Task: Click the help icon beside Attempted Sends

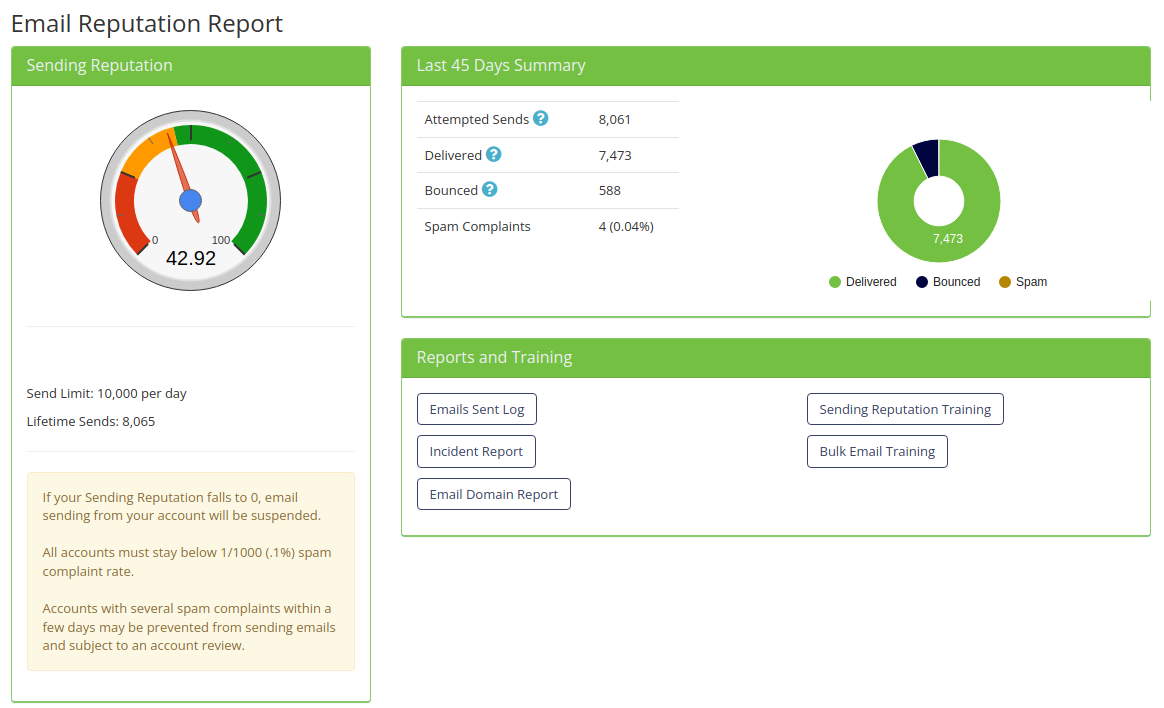Action: pos(540,118)
